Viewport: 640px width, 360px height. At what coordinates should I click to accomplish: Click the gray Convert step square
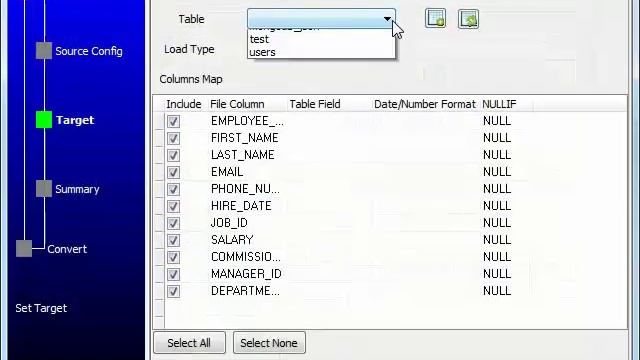coord(24,249)
